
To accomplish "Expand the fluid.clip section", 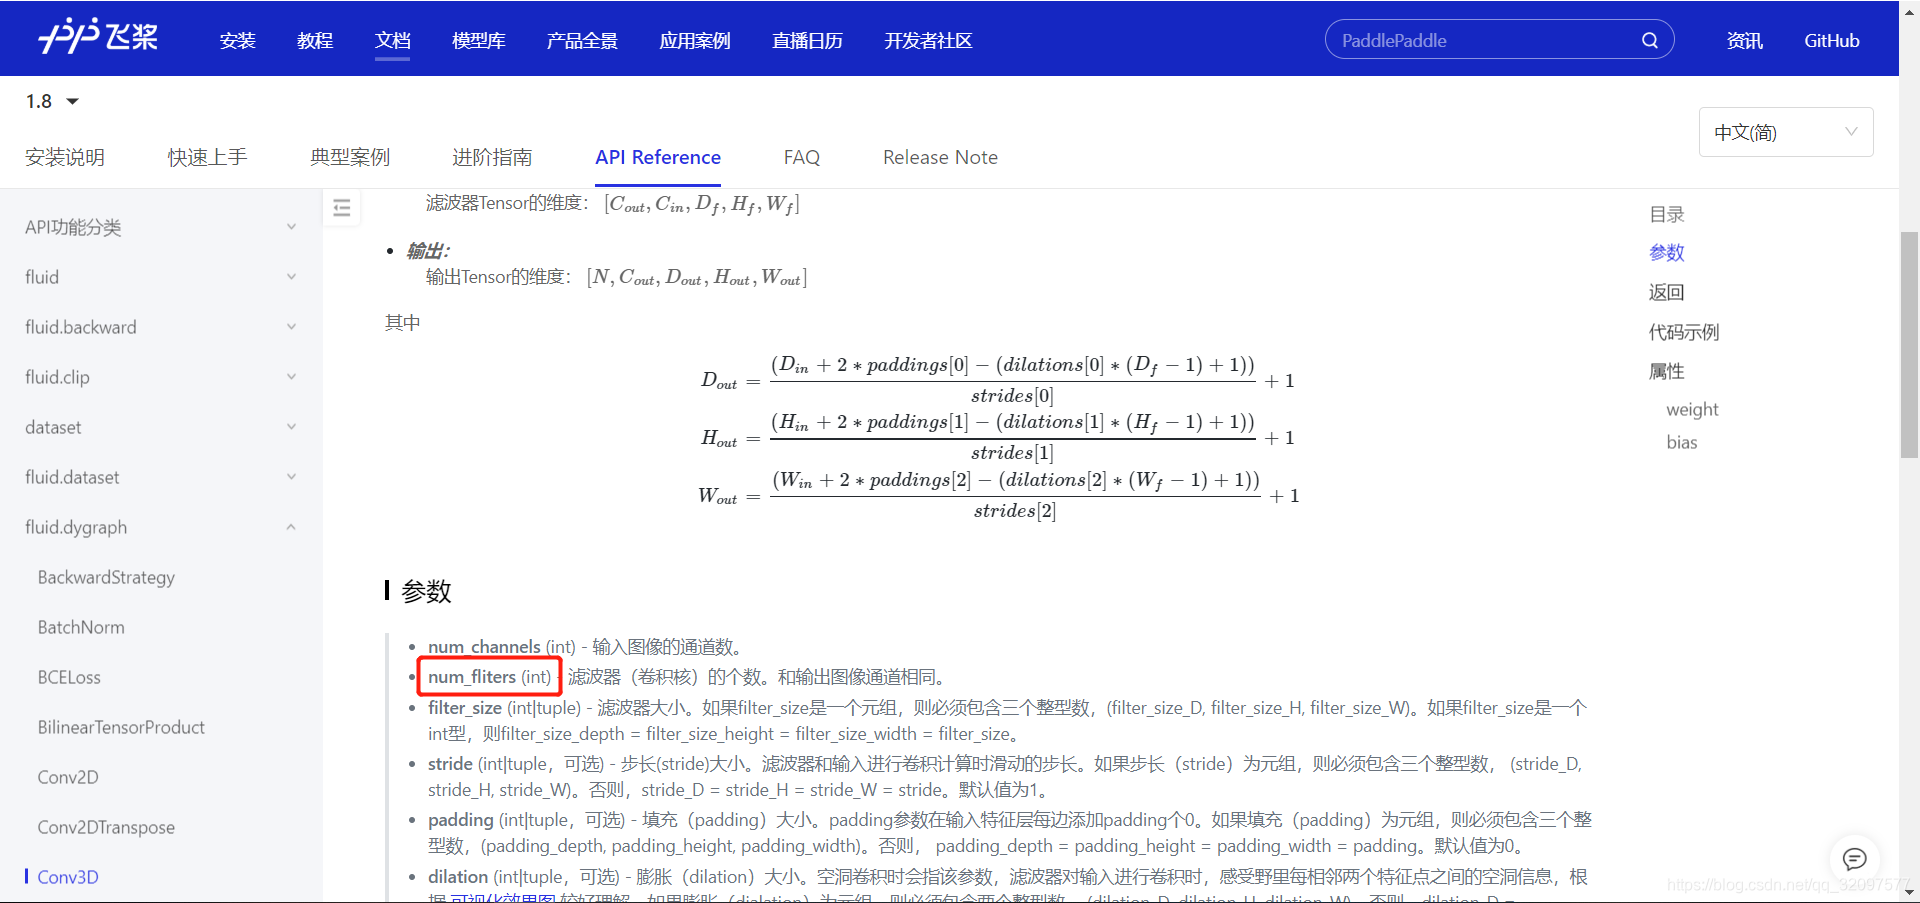I will coord(160,377).
